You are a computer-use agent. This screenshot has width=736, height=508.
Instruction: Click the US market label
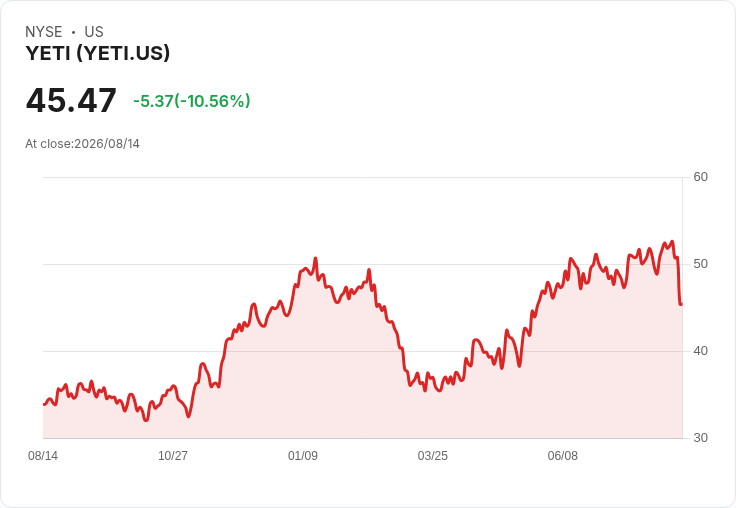[x=94, y=32]
